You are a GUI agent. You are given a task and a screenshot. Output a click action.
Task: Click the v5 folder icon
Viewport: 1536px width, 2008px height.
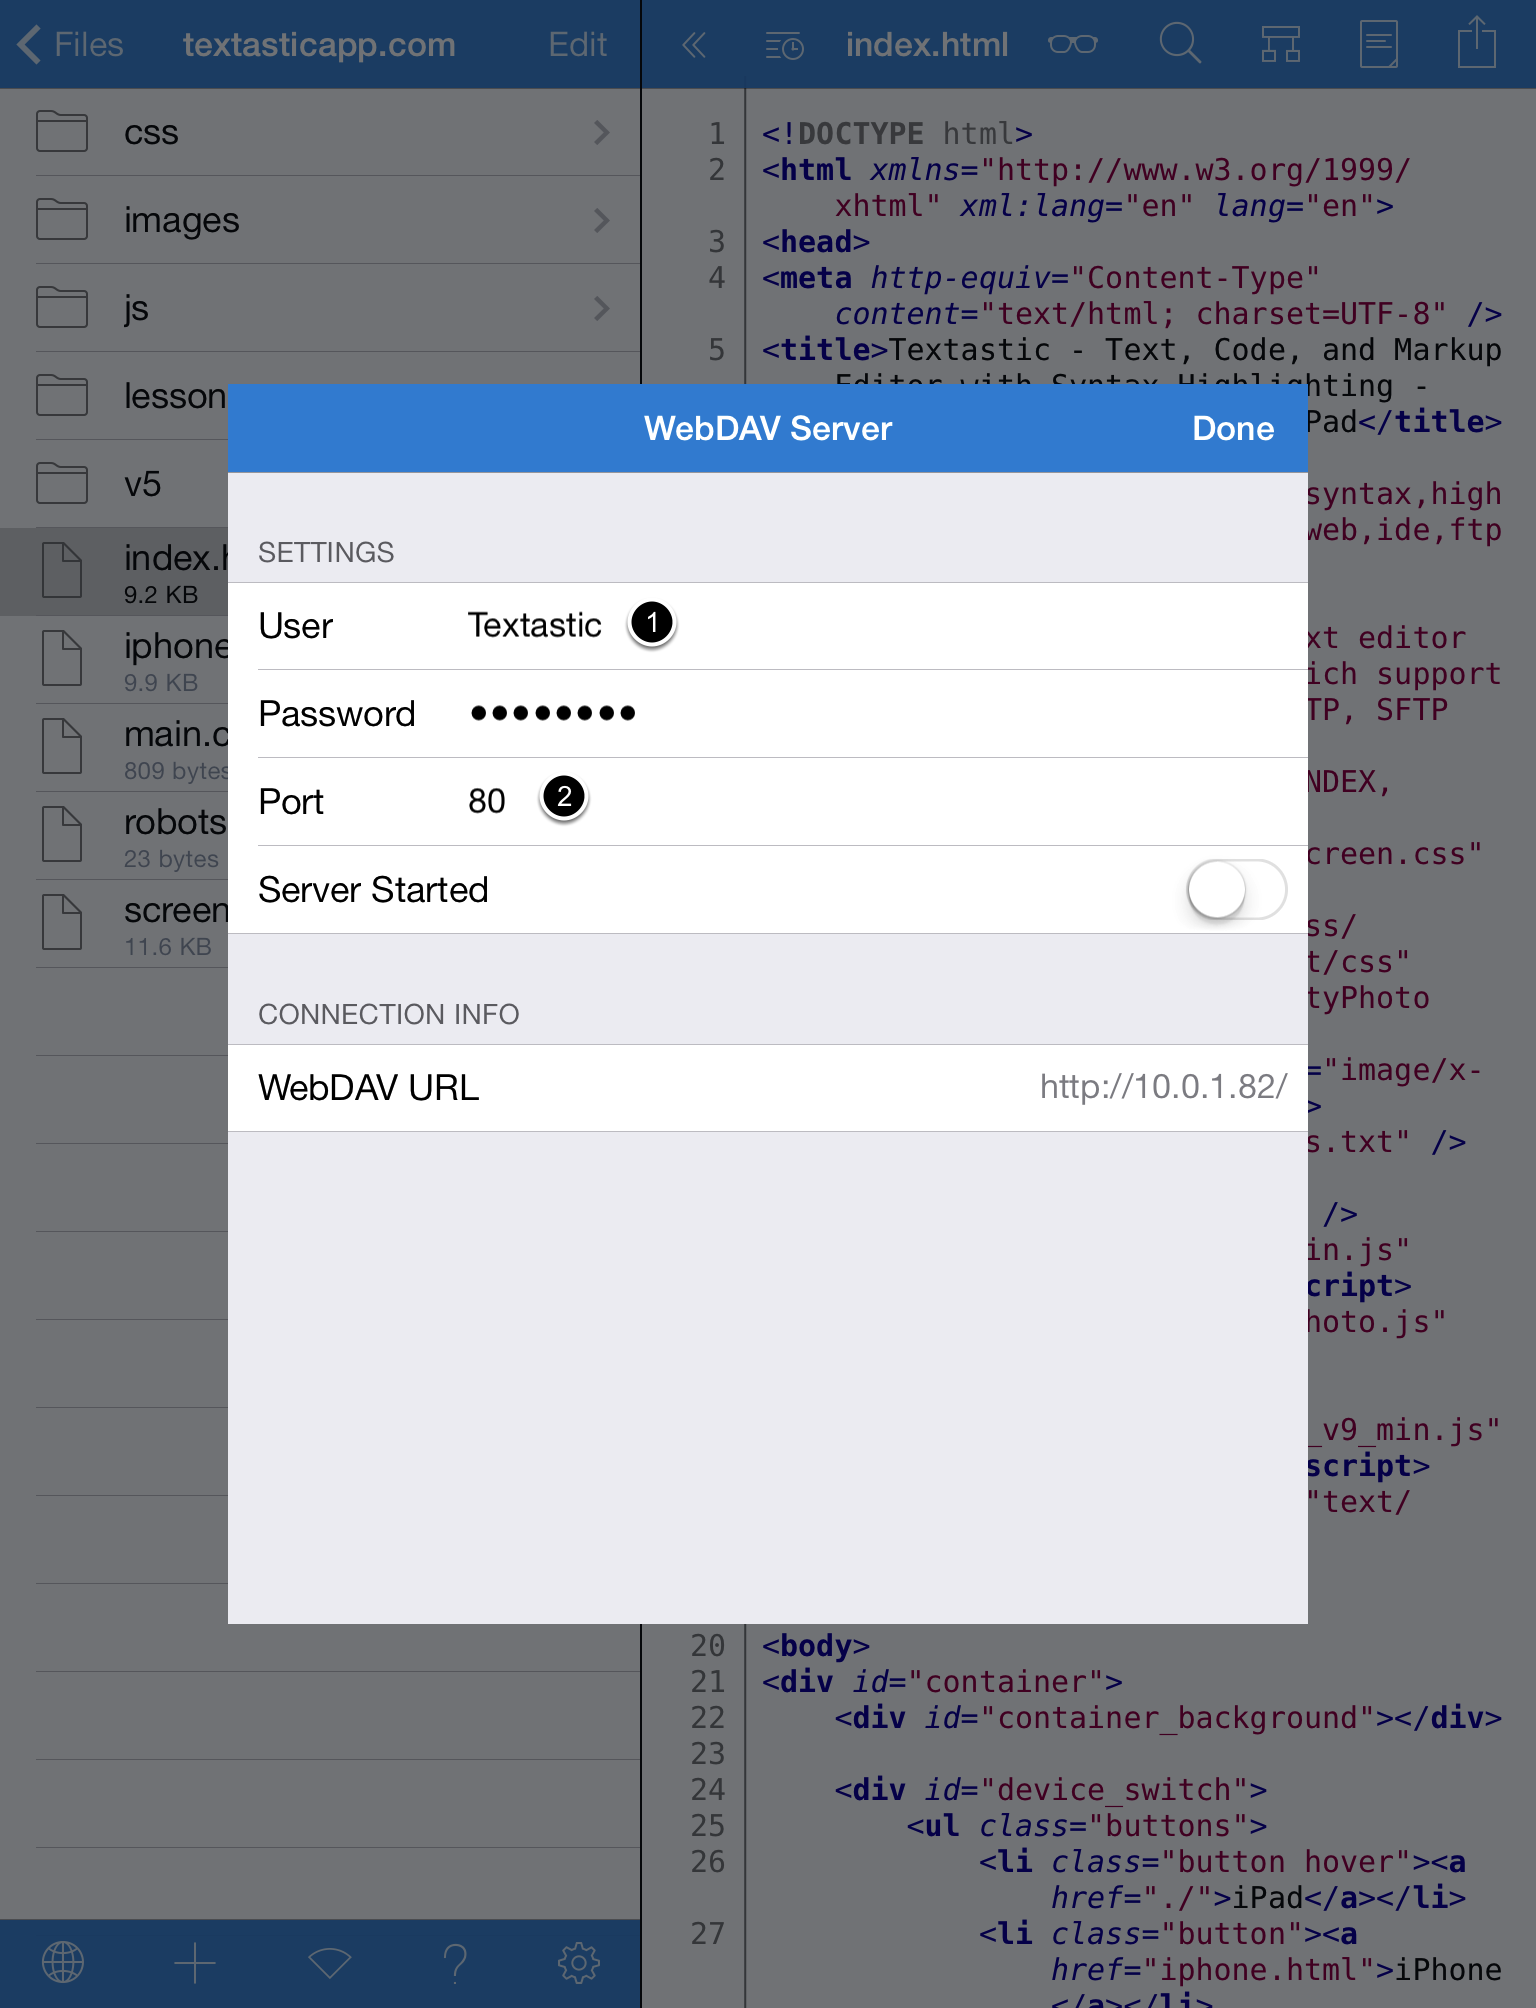[x=62, y=483]
